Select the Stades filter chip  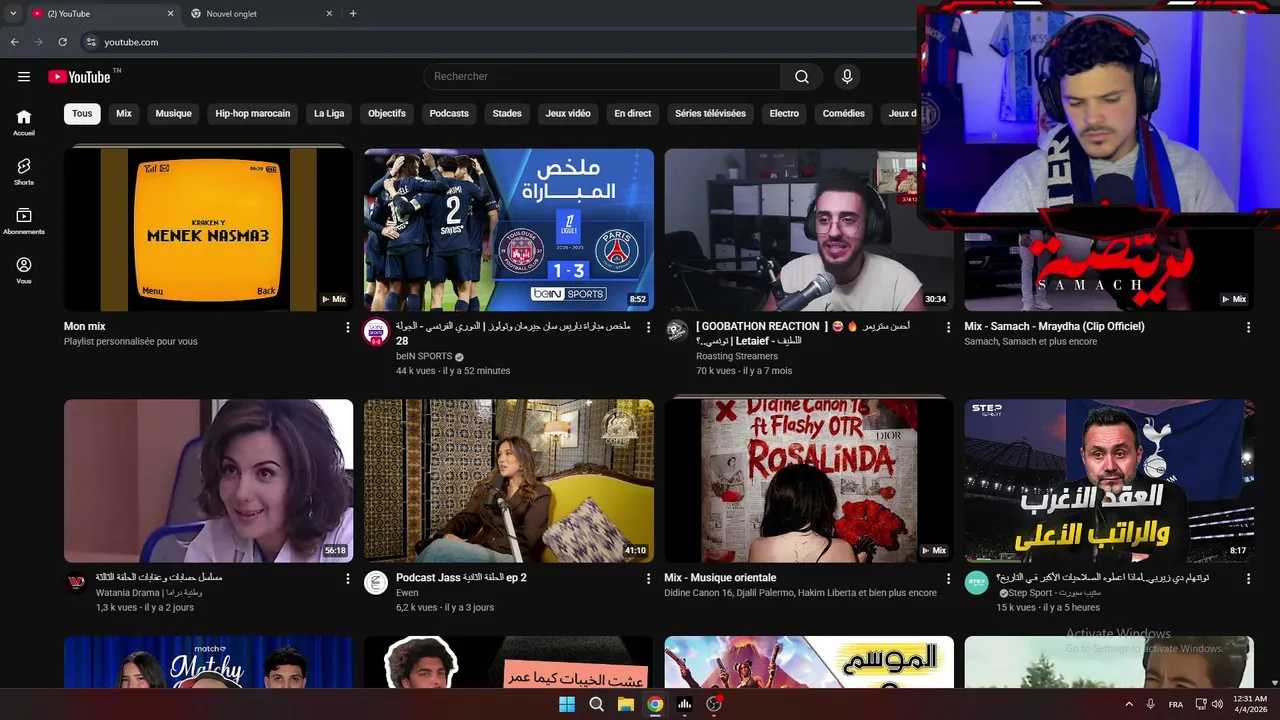pos(507,114)
